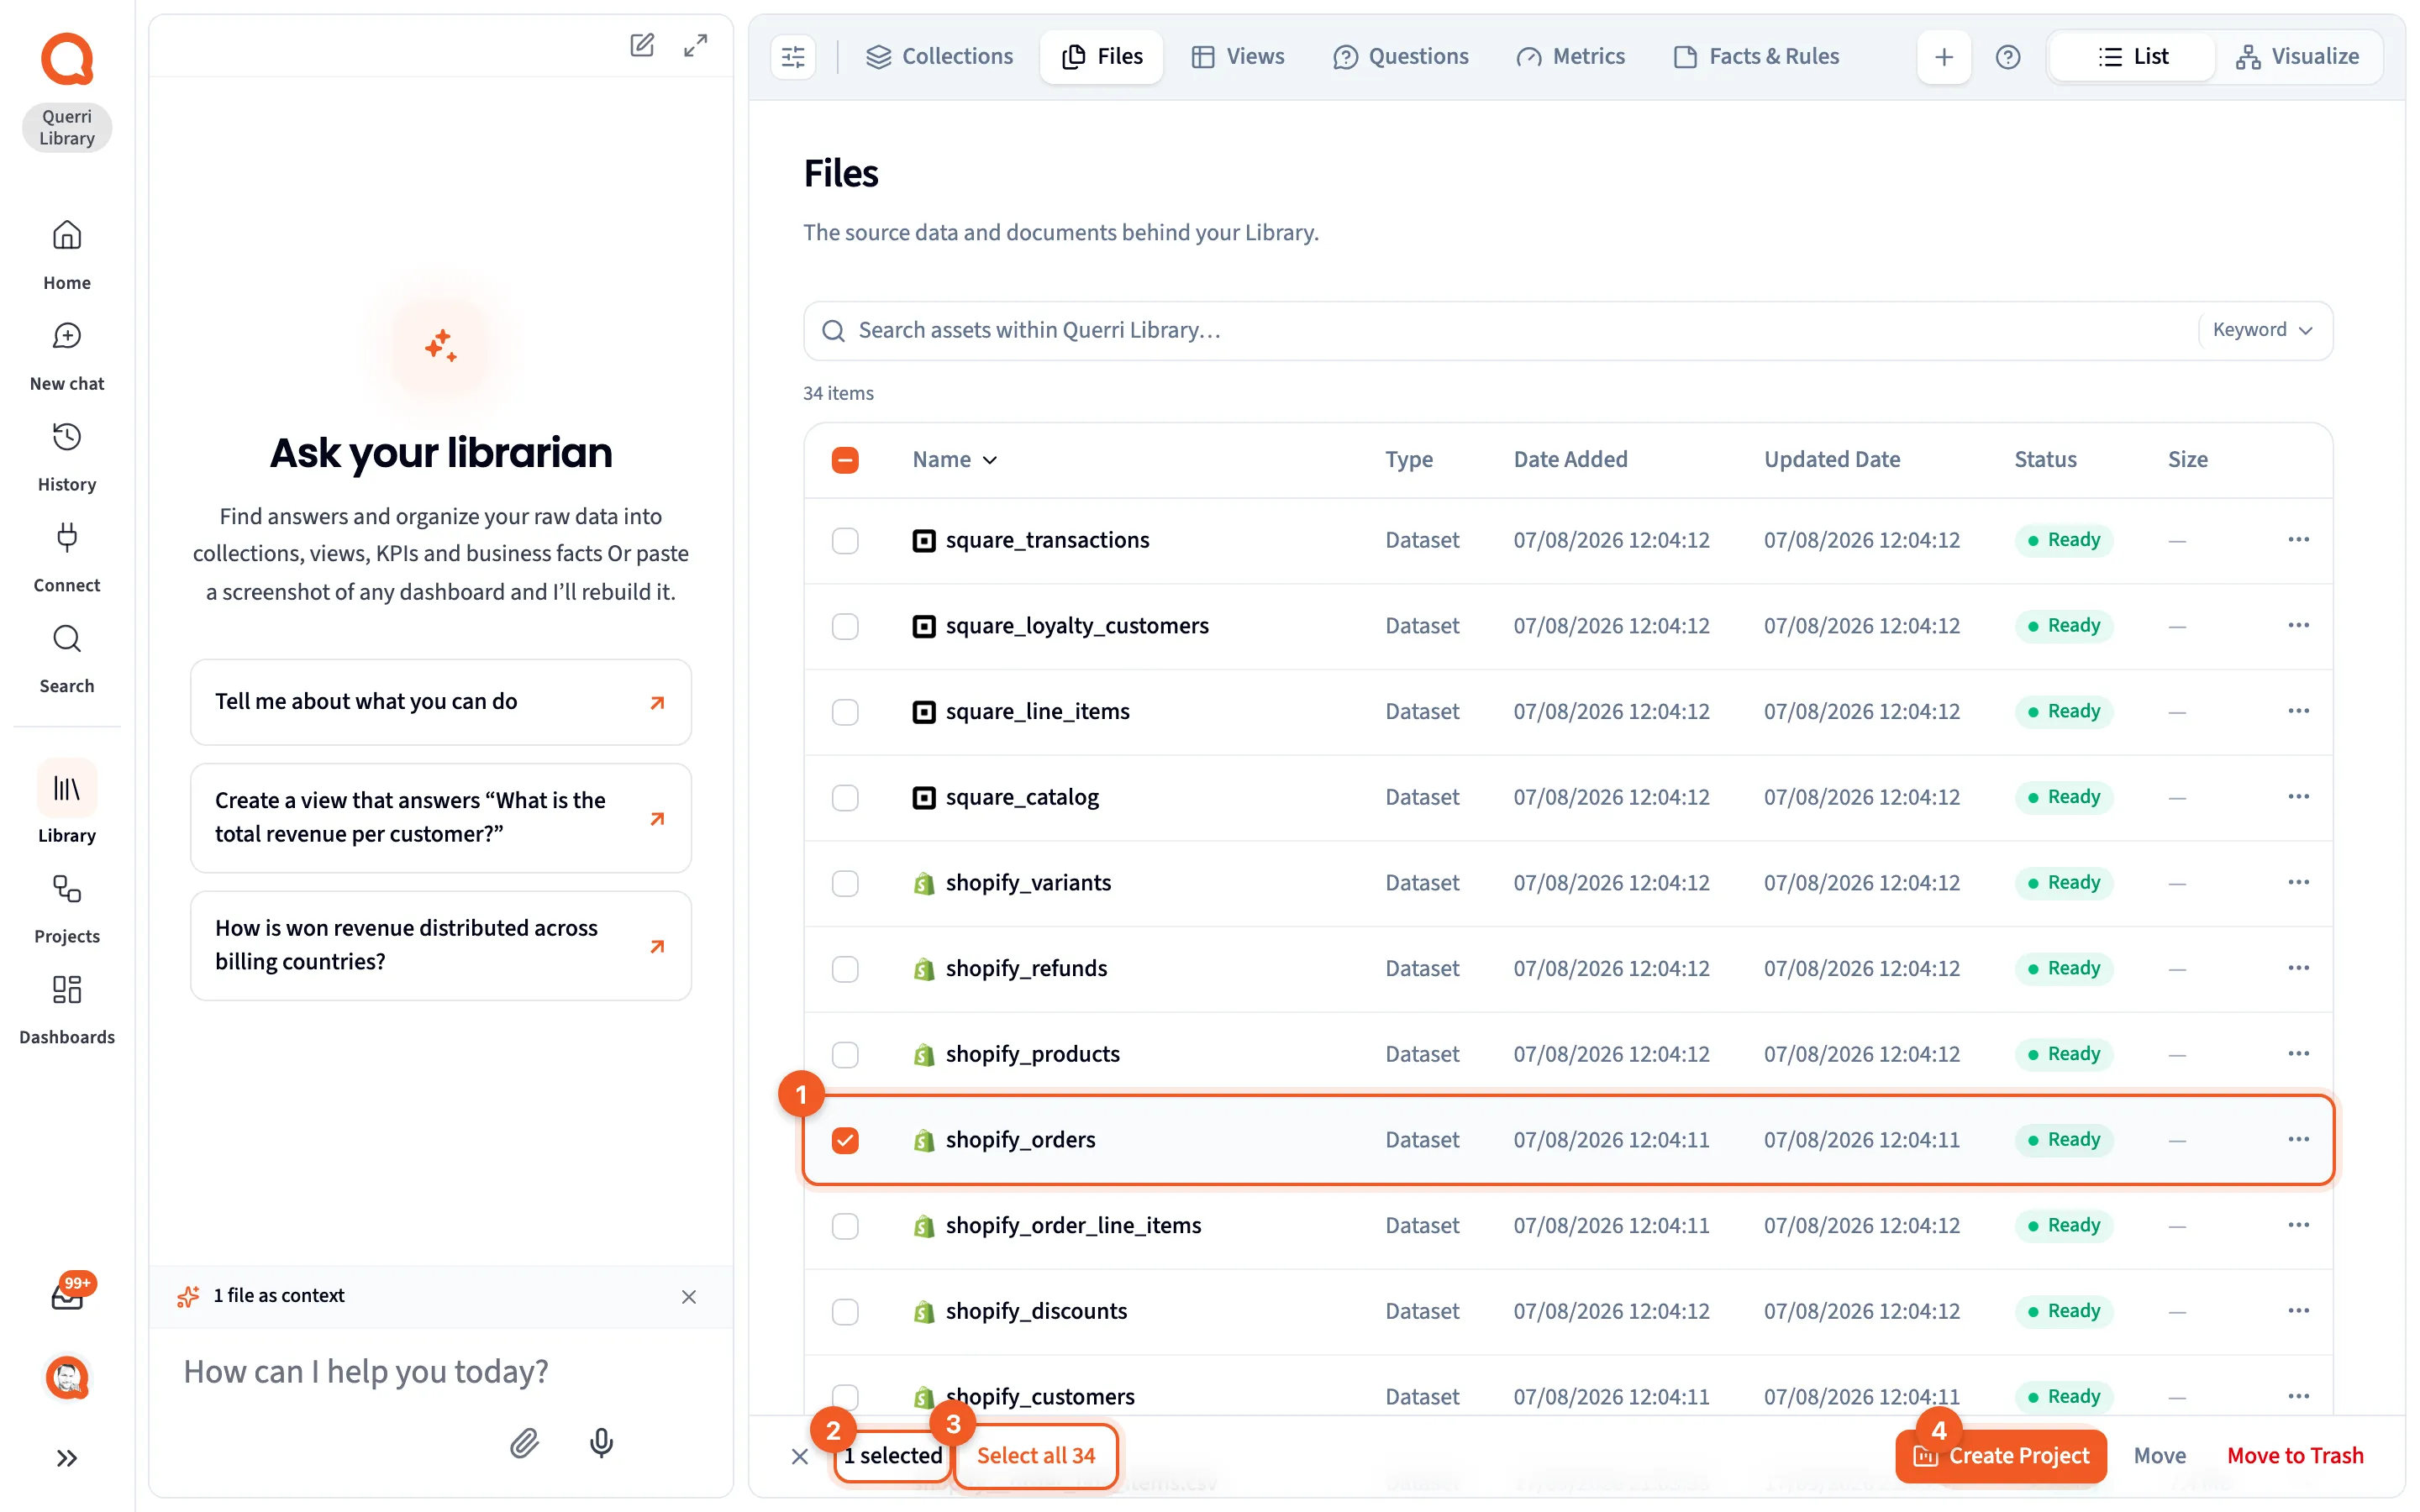Viewport: 2420px width, 1512px height.
Task: Check the shopify_order_line_items checkbox
Action: (x=845, y=1226)
